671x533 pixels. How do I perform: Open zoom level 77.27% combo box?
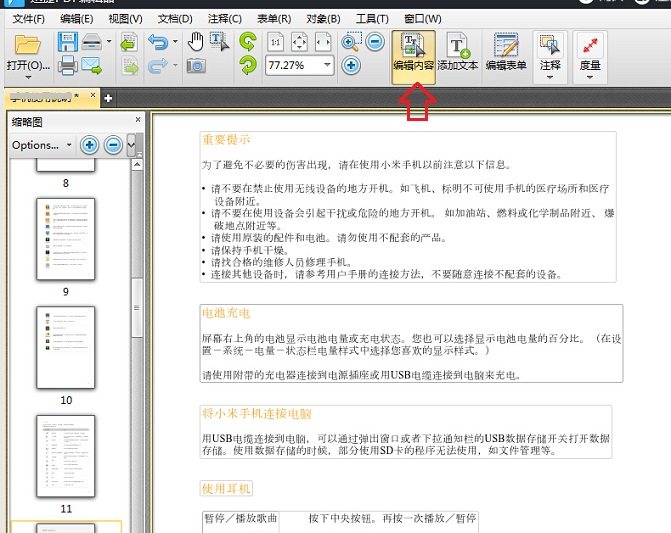(x=299, y=65)
